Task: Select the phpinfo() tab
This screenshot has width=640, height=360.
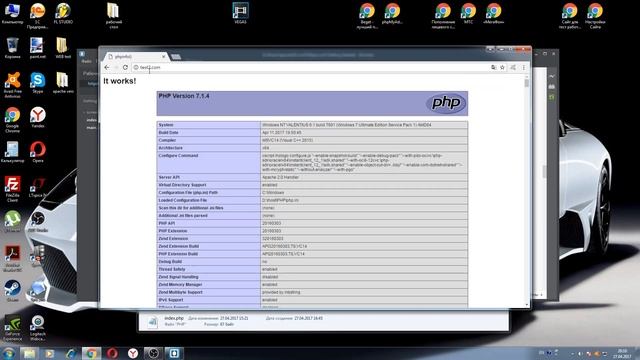Action: pos(136,56)
